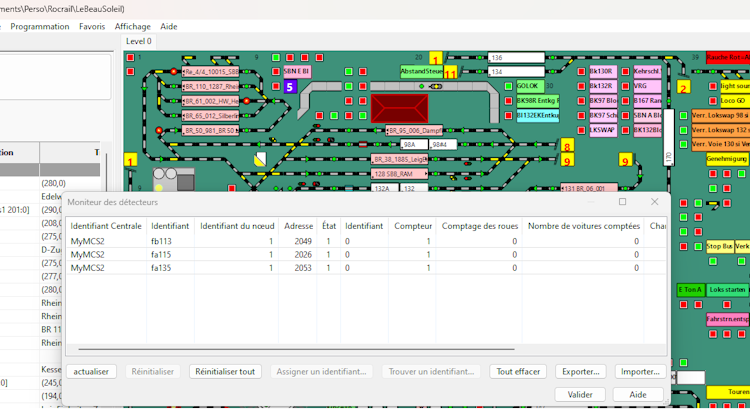Open the Affichage menu
This screenshot has height=420, width=750.
[132, 26]
